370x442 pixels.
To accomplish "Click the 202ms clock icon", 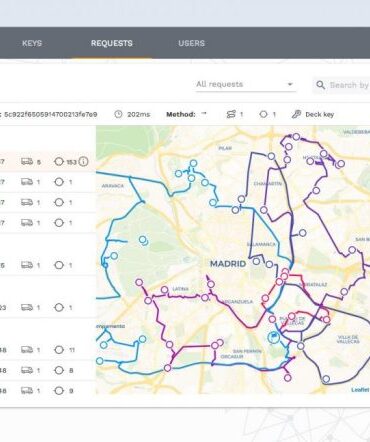I will (118, 114).
